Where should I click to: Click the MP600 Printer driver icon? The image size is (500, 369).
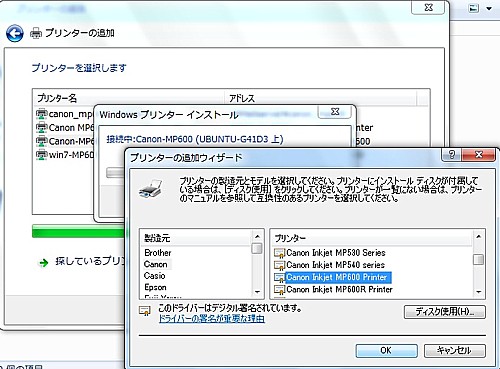pyautogui.click(x=279, y=277)
